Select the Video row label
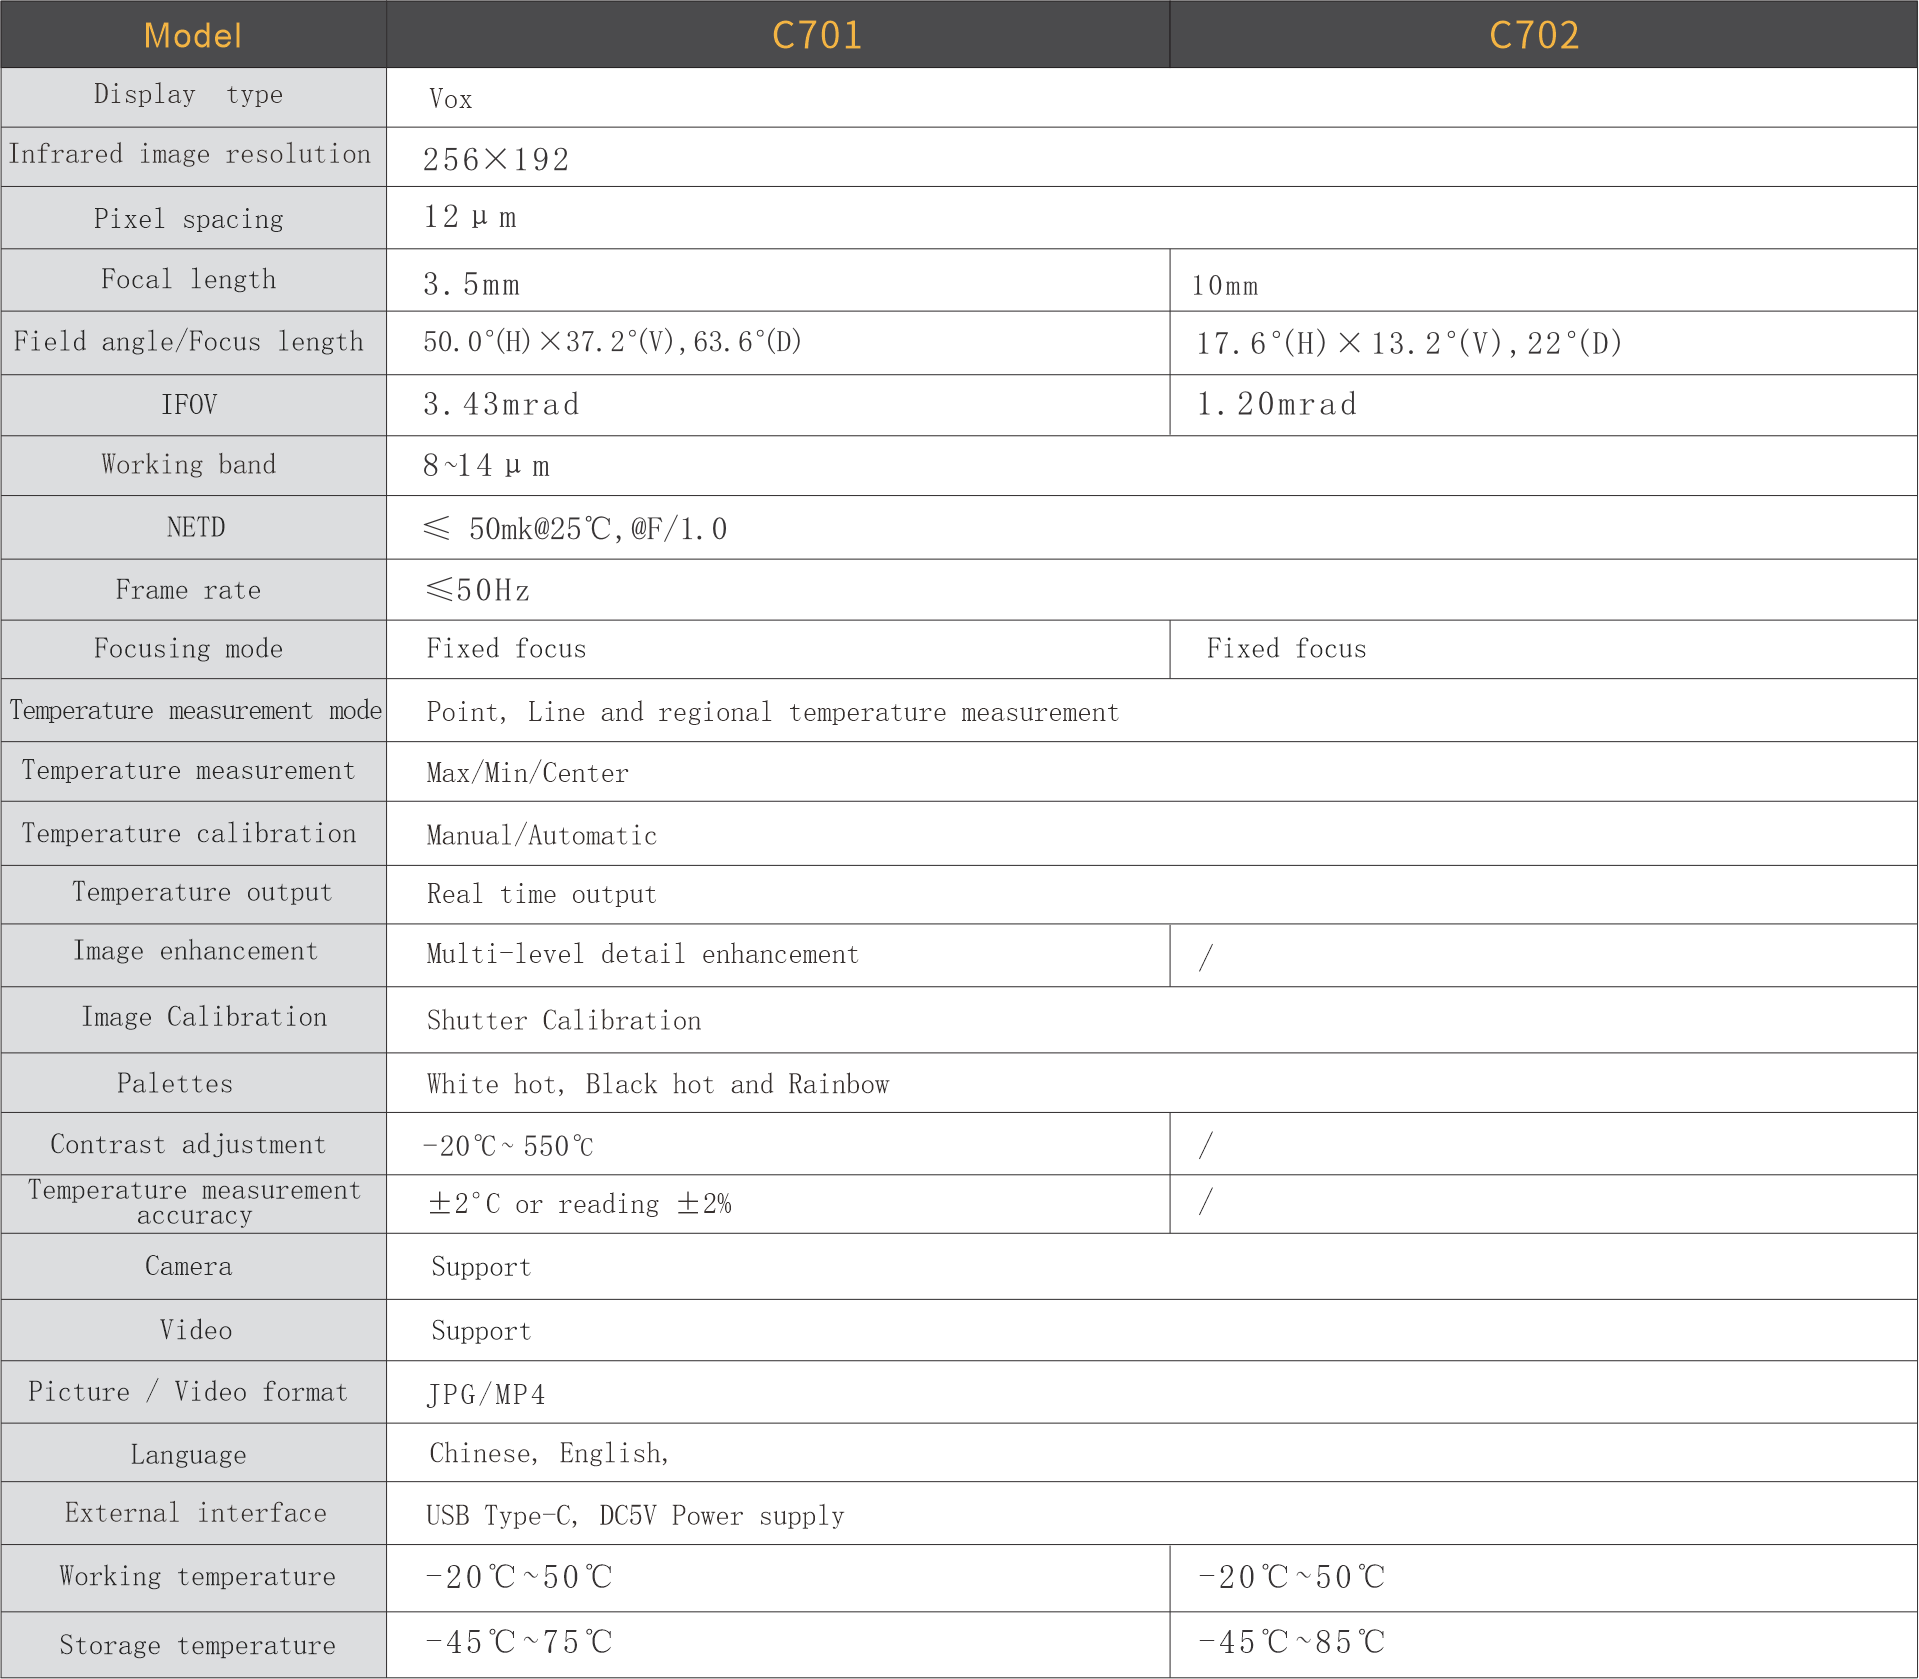The width and height of the screenshot is (1919, 1679). pyautogui.click(x=195, y=1330)
